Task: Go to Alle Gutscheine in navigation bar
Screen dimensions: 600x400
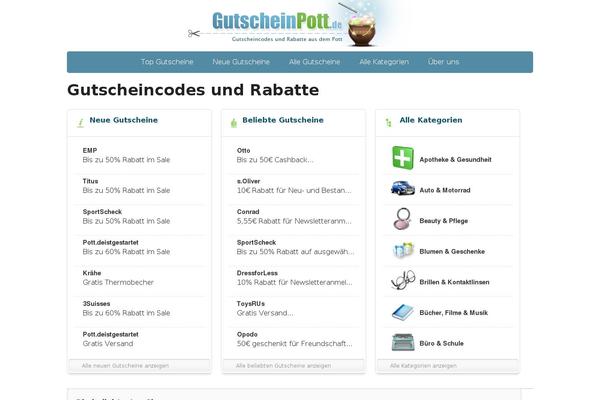Action: 315,62
